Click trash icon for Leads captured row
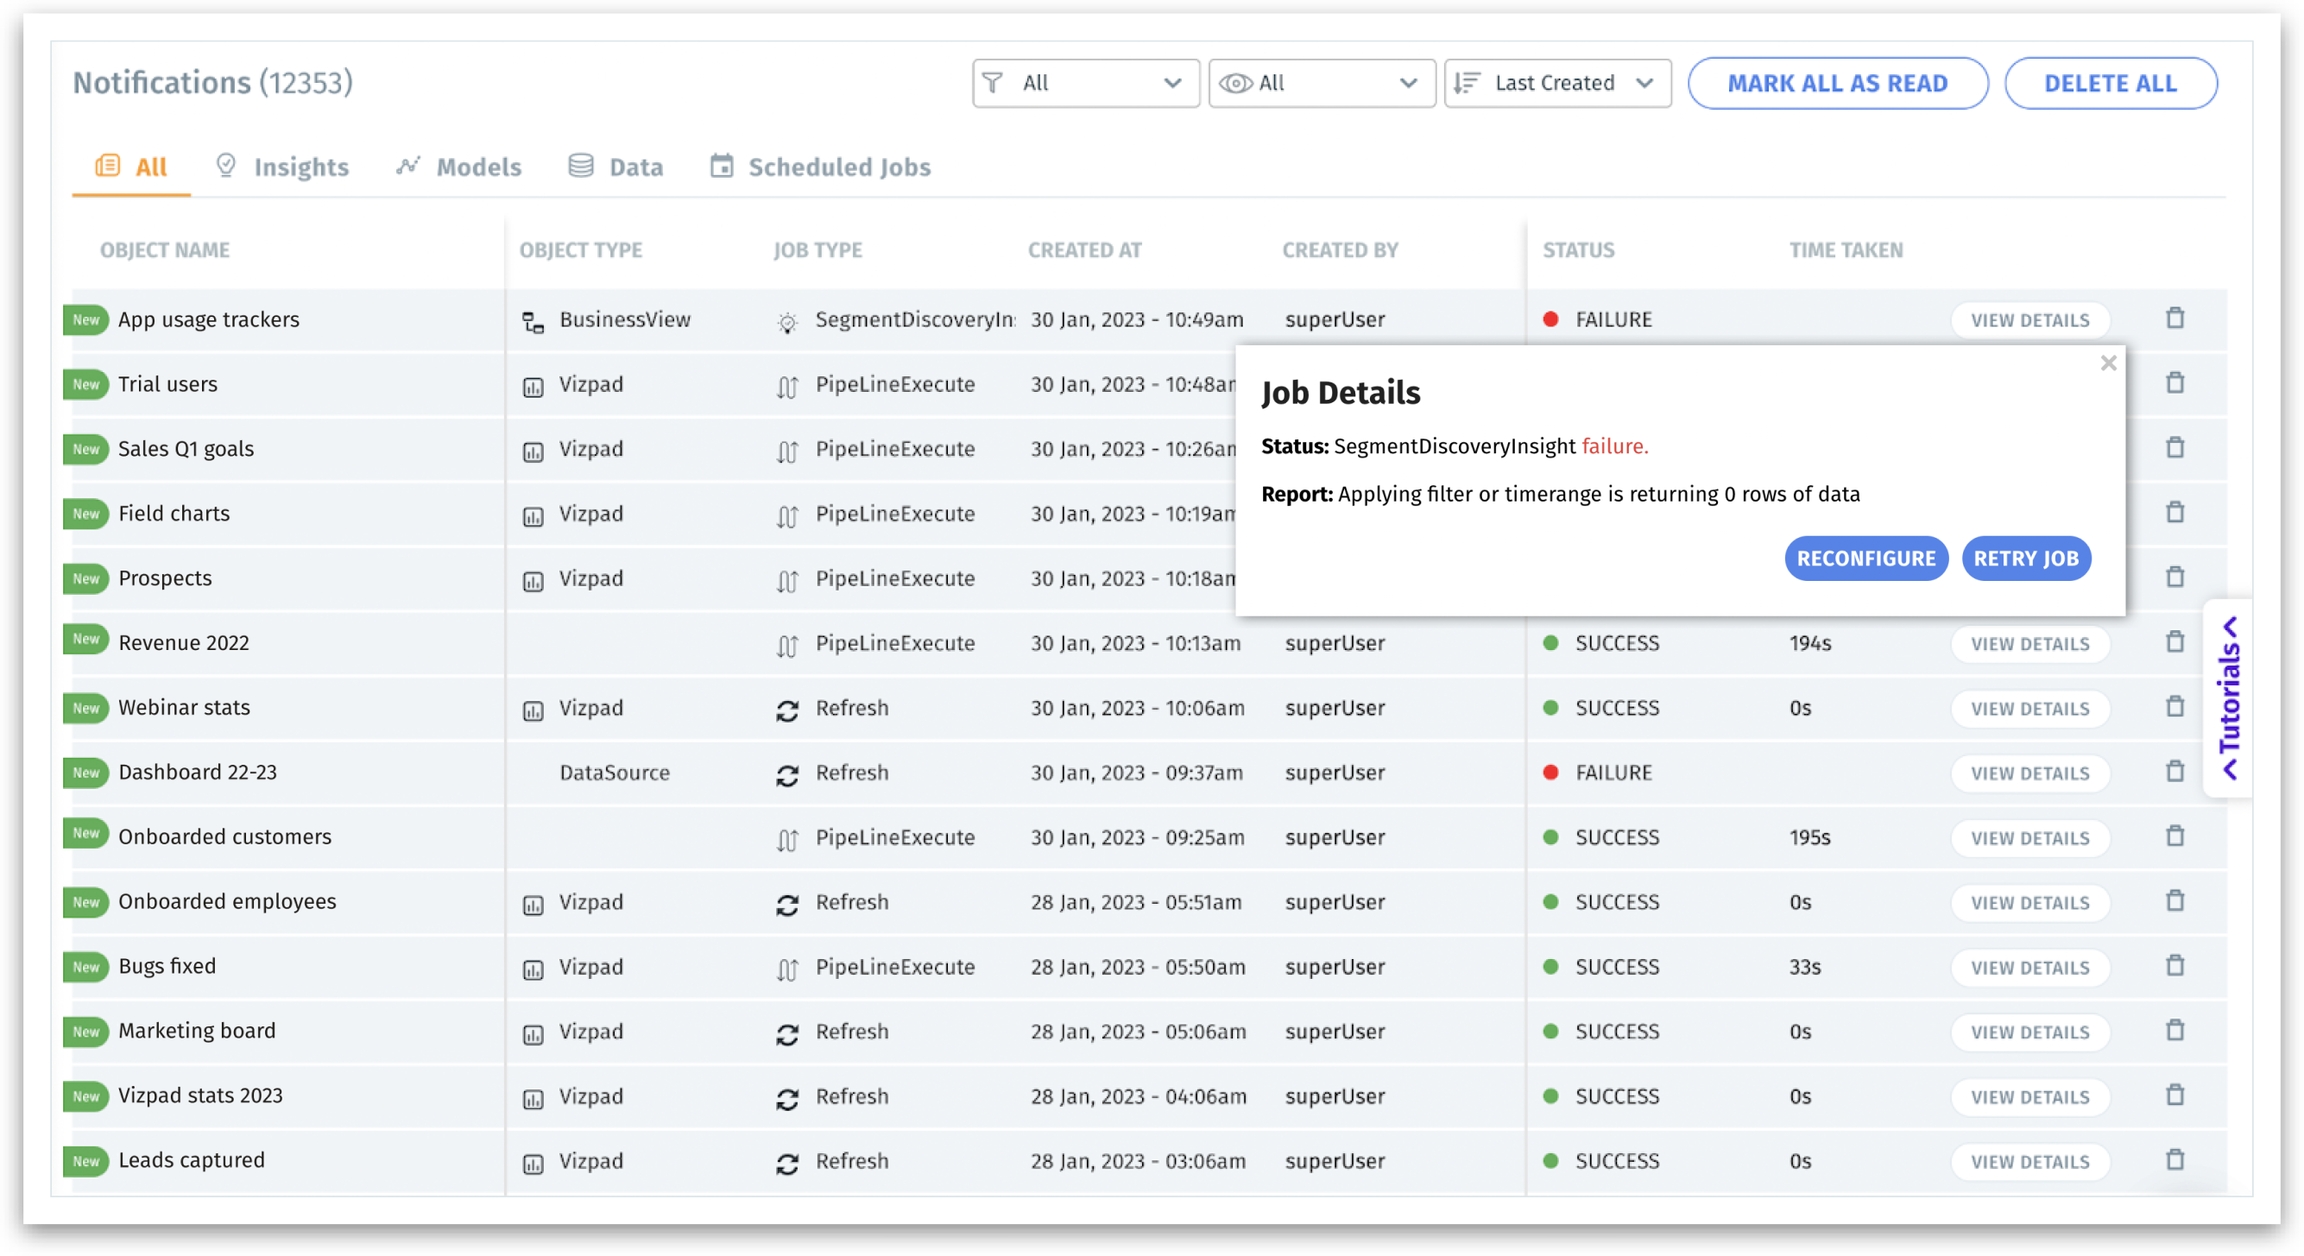 (x=2175, y=1160)
